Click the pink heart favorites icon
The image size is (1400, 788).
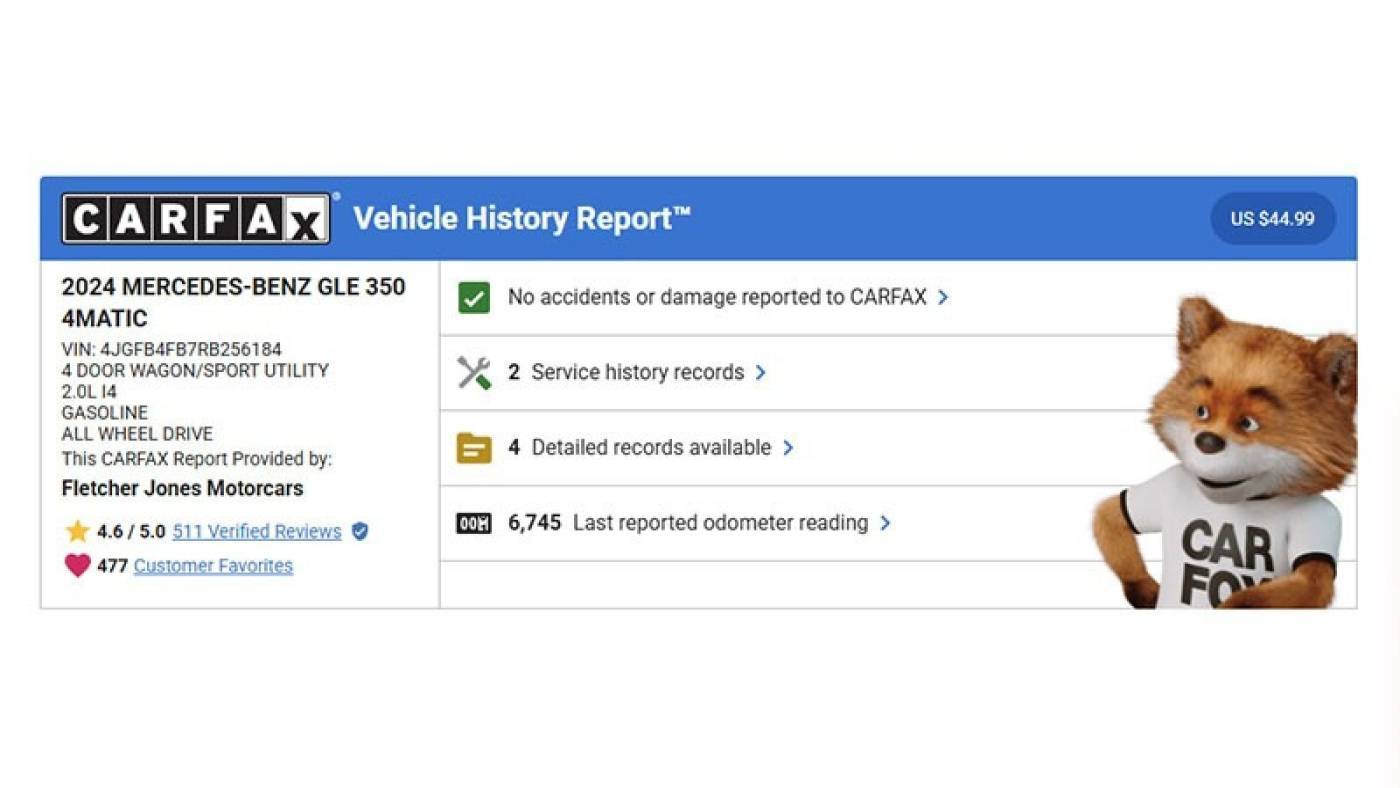77,565
